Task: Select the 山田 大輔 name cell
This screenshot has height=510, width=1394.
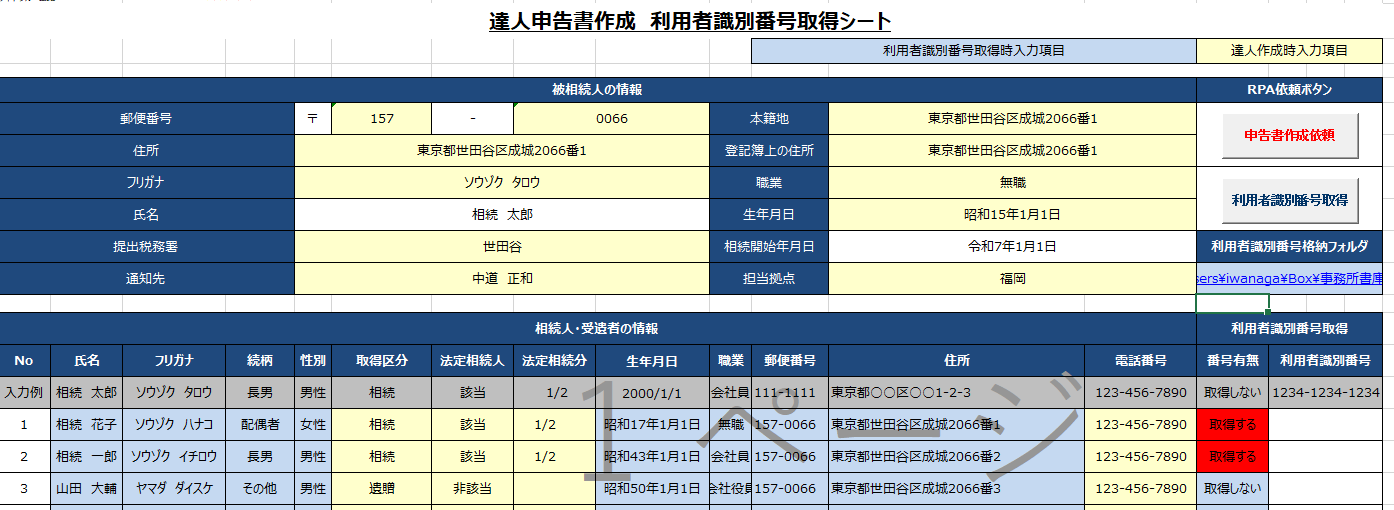Action: coord(86,489)
